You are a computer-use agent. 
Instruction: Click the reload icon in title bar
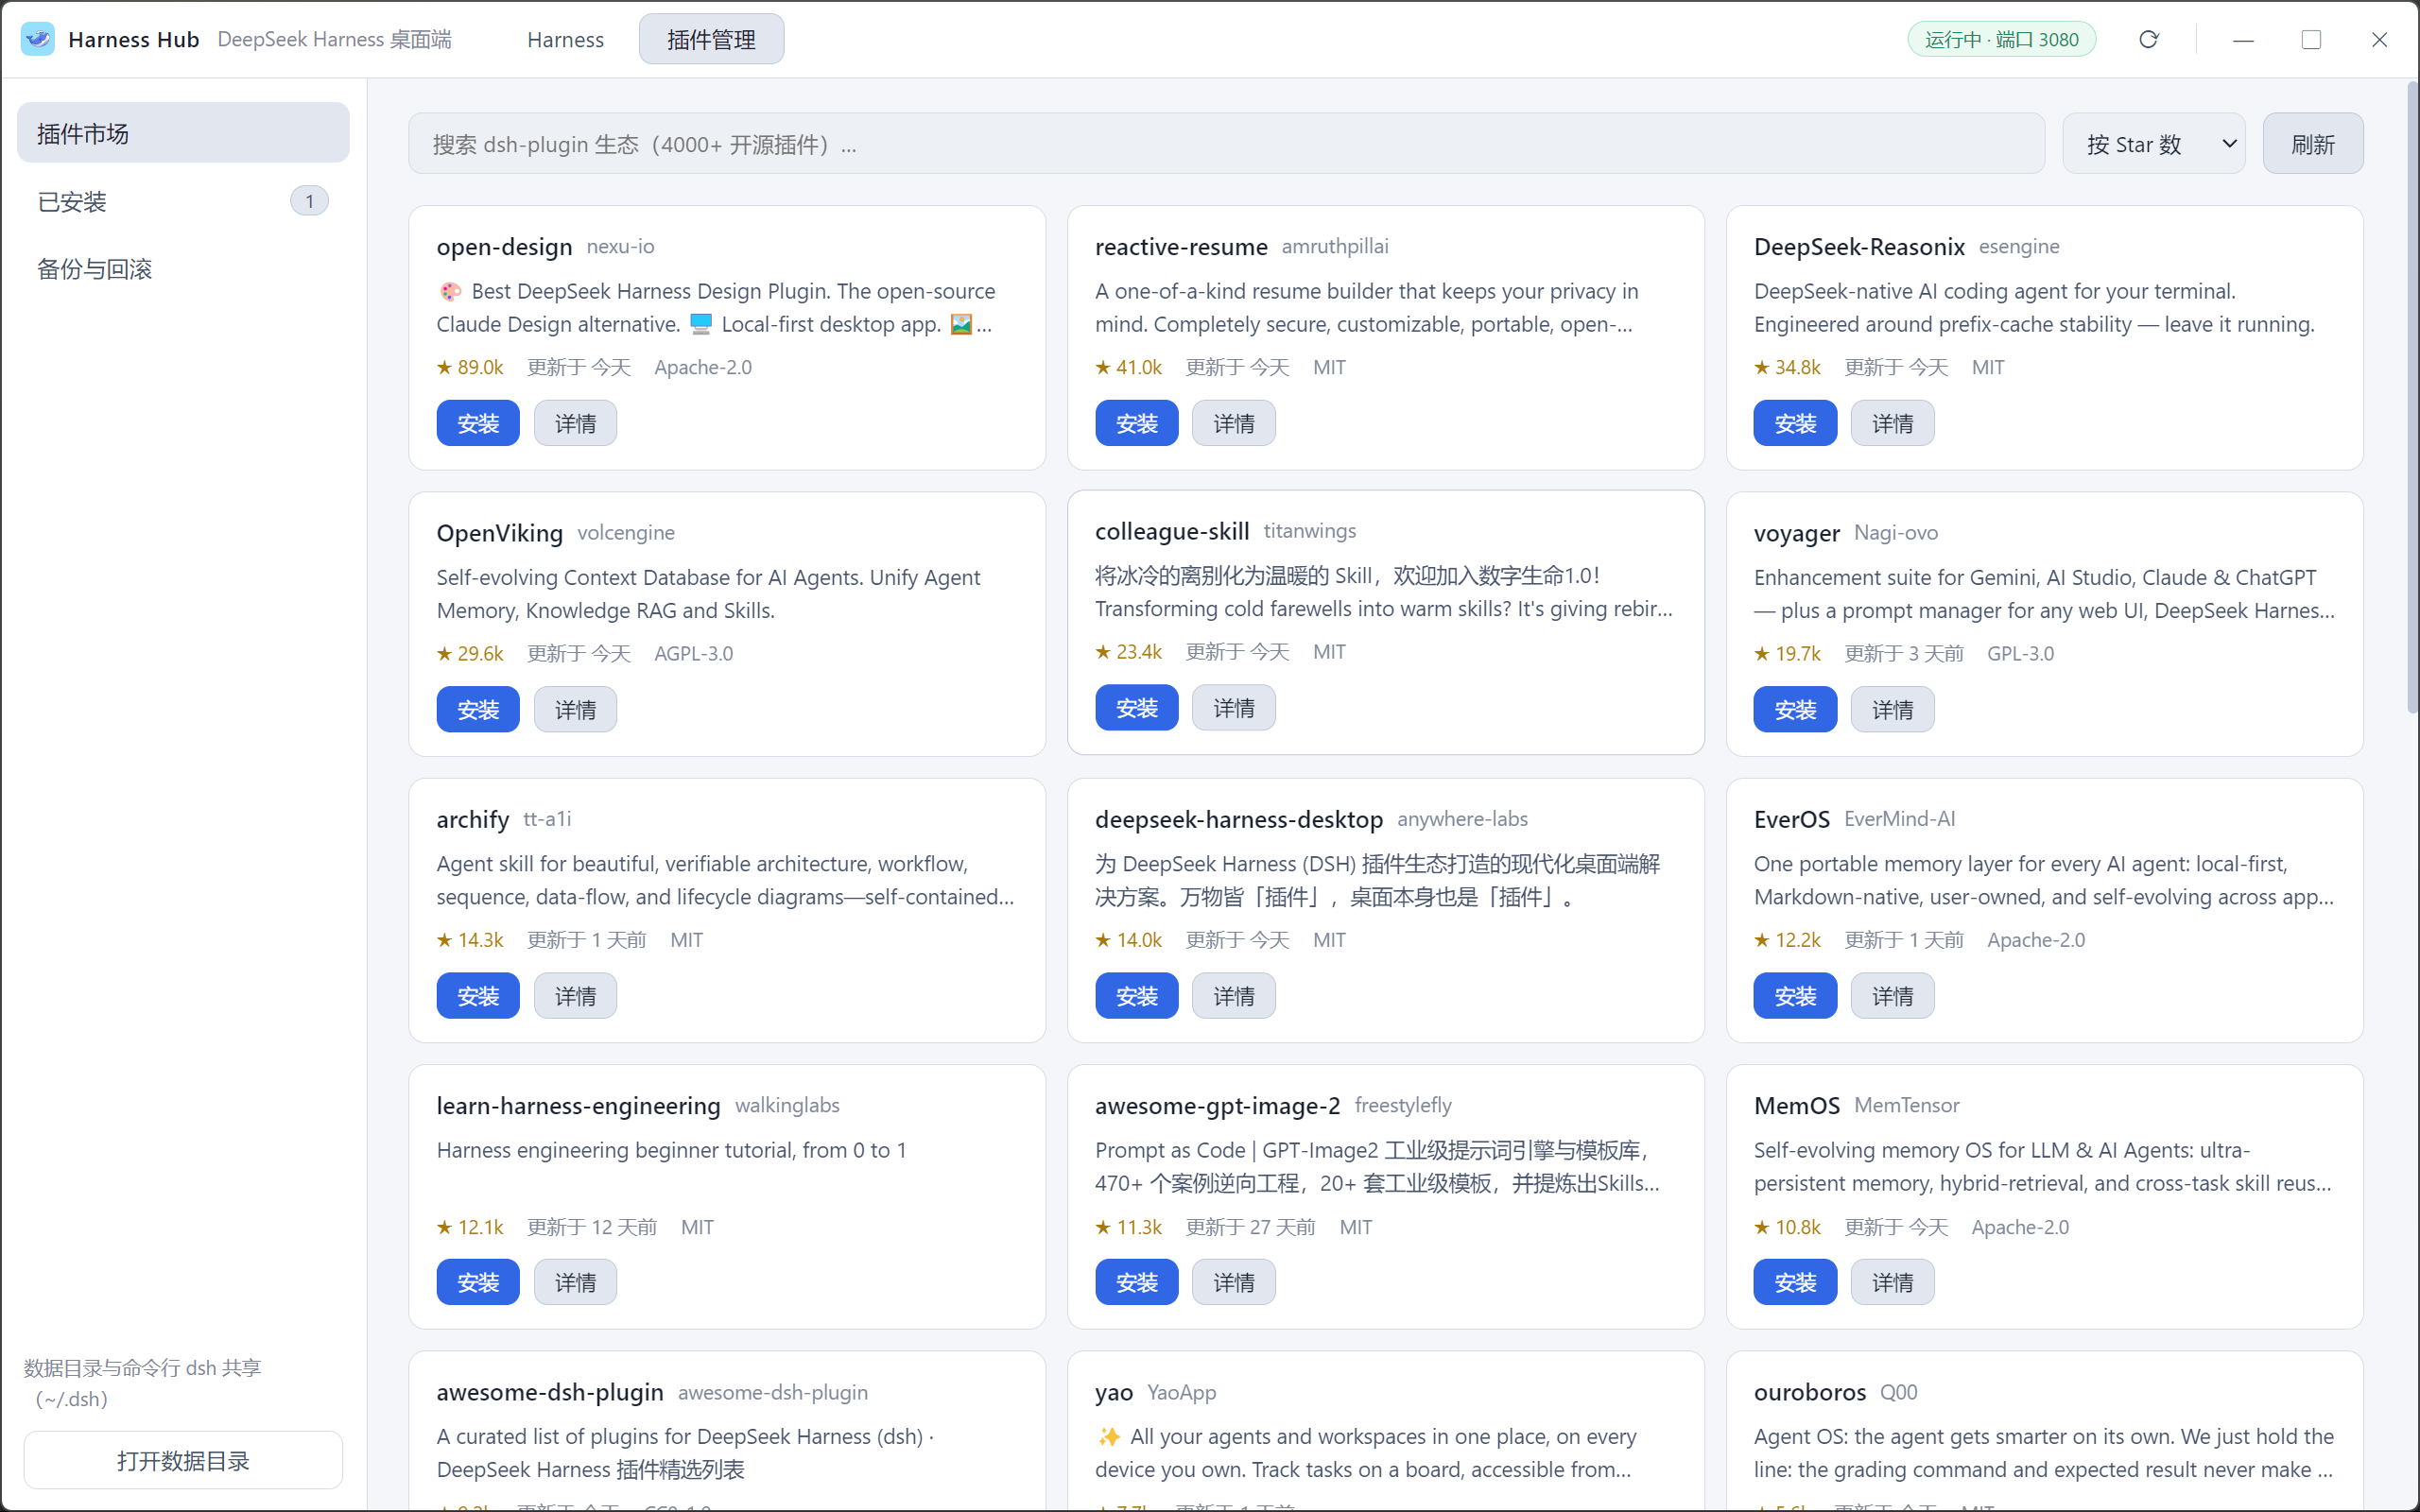click(2148, 39)
